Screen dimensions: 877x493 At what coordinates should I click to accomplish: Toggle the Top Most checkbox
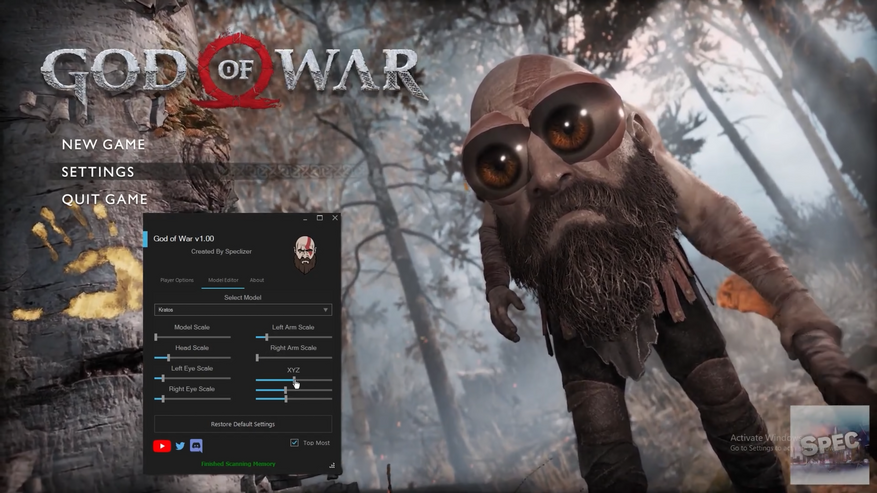(x=294, y=443)
